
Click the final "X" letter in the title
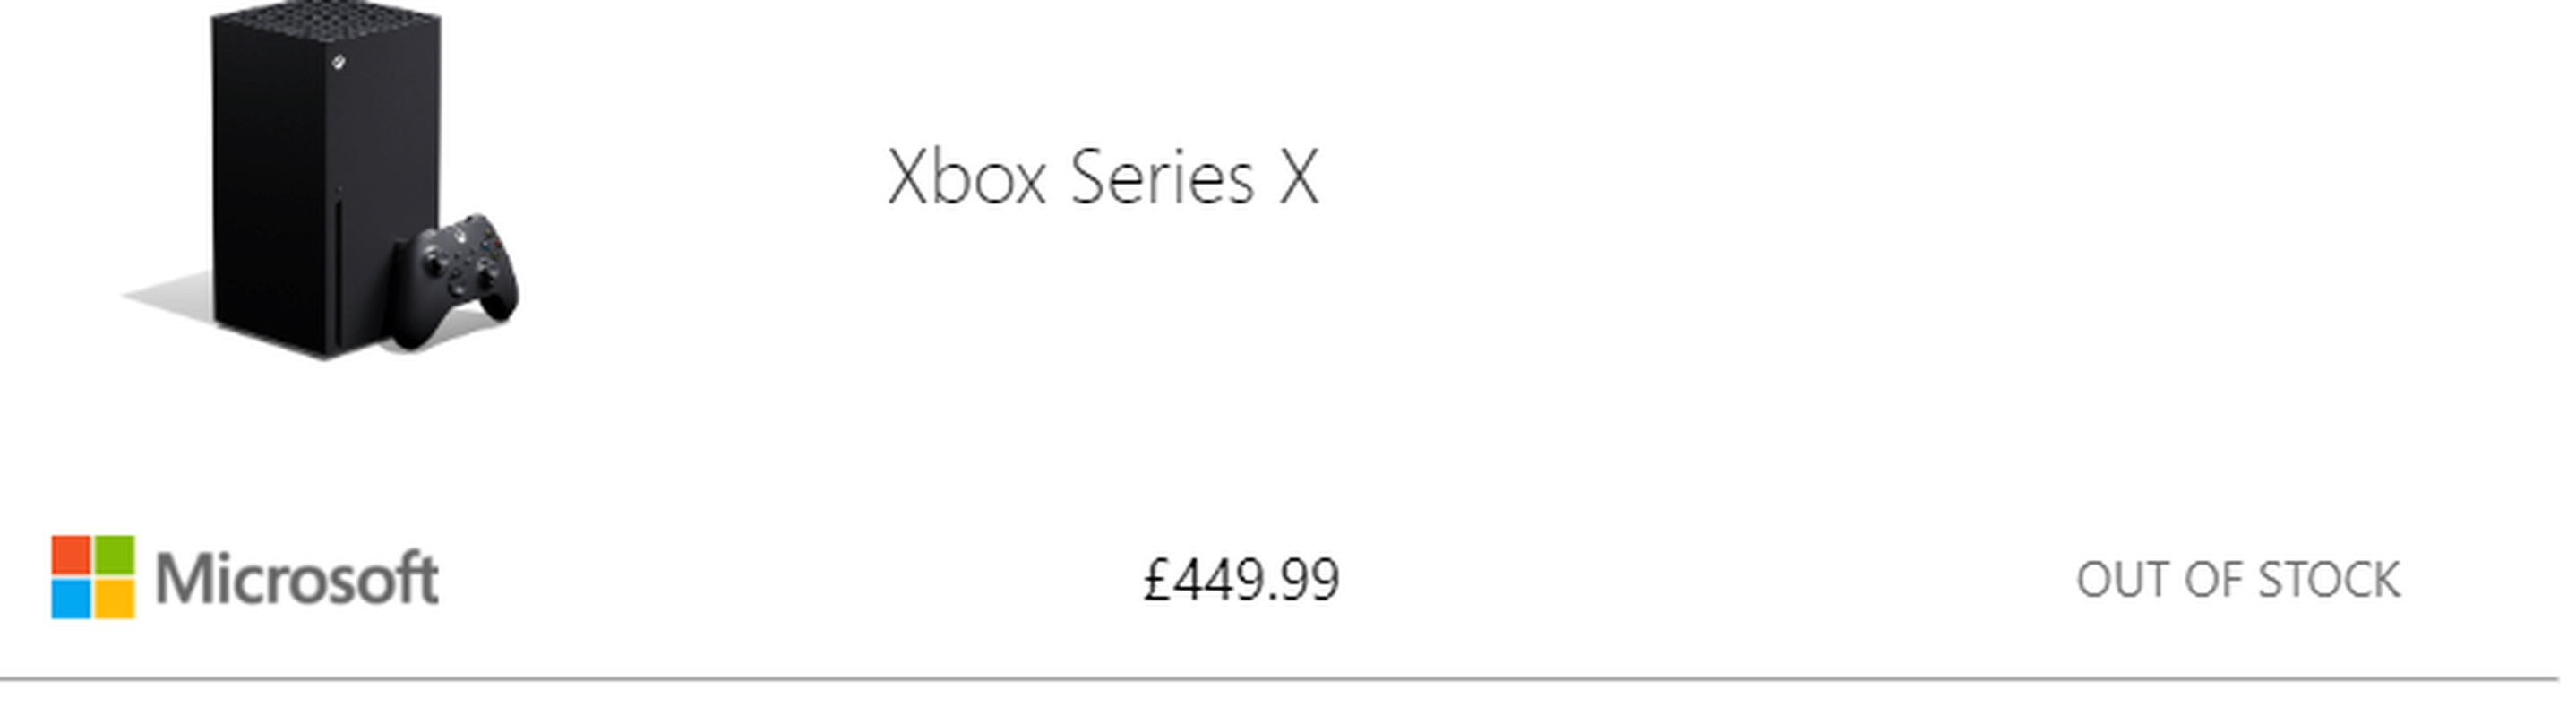point(1299,177)
